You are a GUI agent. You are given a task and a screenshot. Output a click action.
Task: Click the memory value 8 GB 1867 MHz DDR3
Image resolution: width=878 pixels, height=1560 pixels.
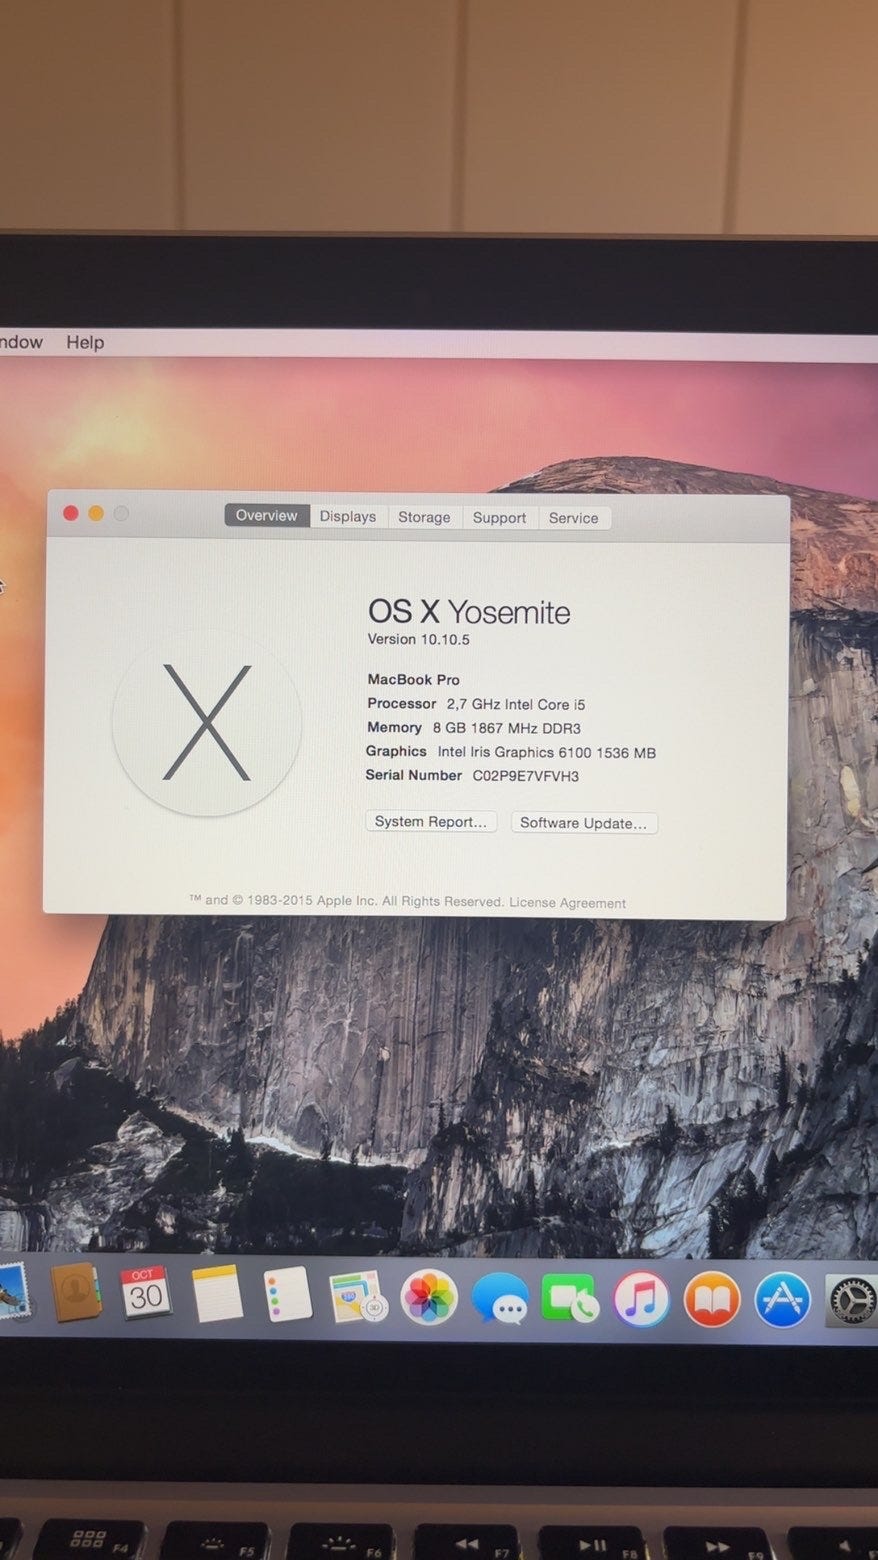506,728
